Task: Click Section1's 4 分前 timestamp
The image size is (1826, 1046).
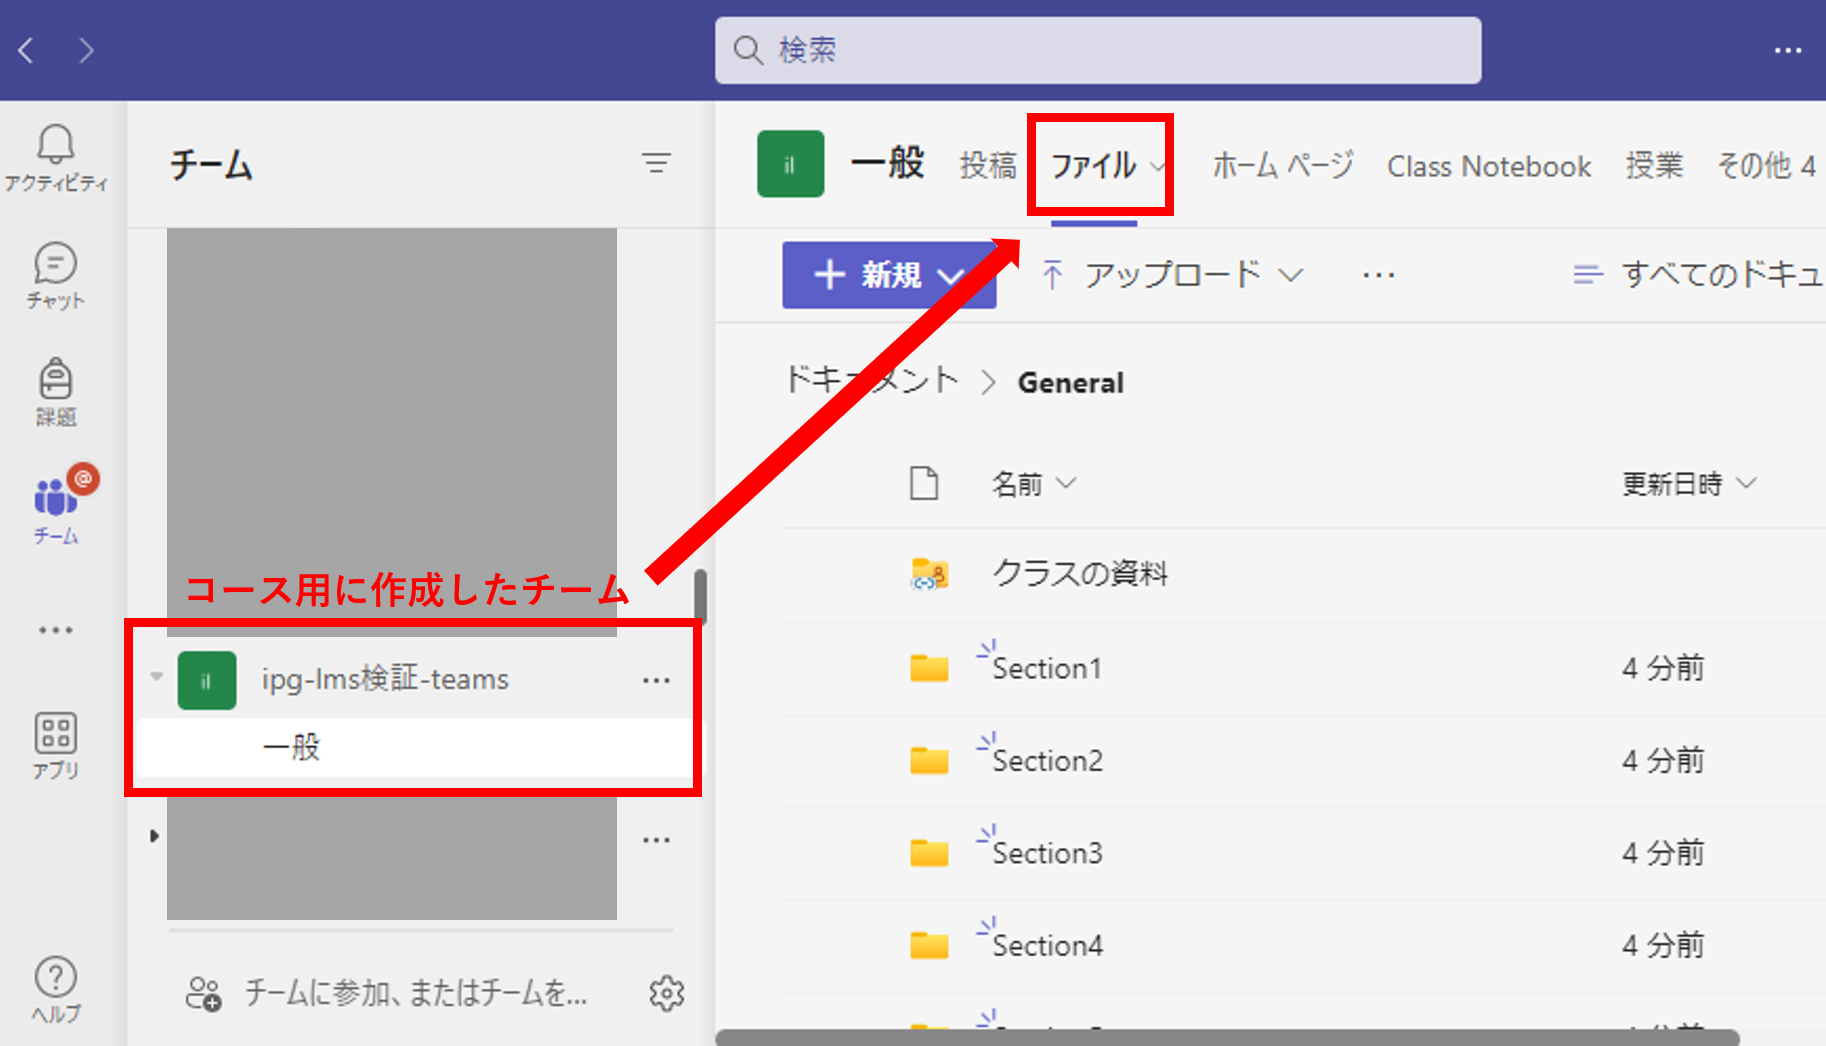Action: (x=1663, y=668)
